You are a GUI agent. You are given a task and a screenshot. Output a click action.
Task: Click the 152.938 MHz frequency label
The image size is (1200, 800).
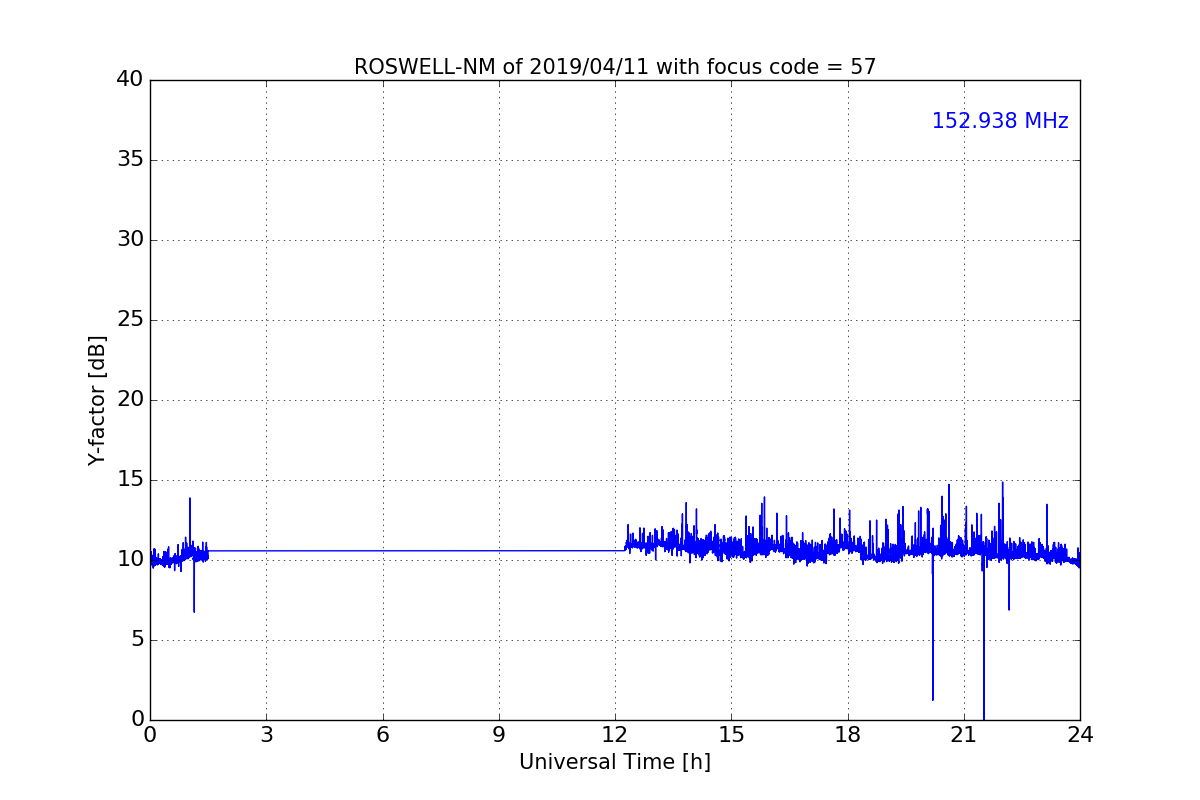(x=1000, y=121)
